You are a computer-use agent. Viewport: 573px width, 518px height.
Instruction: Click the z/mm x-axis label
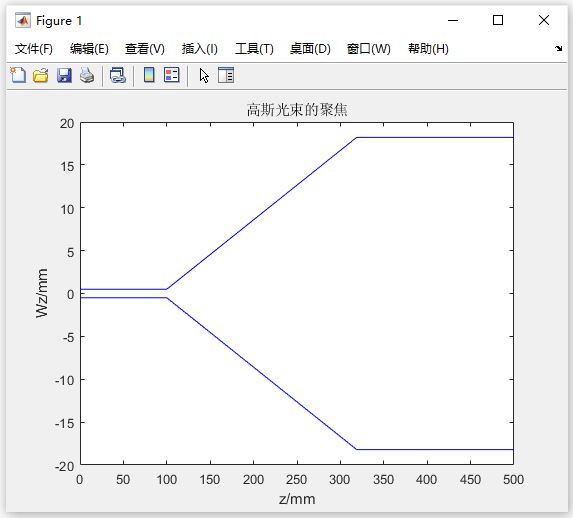(x=297, y=499)
